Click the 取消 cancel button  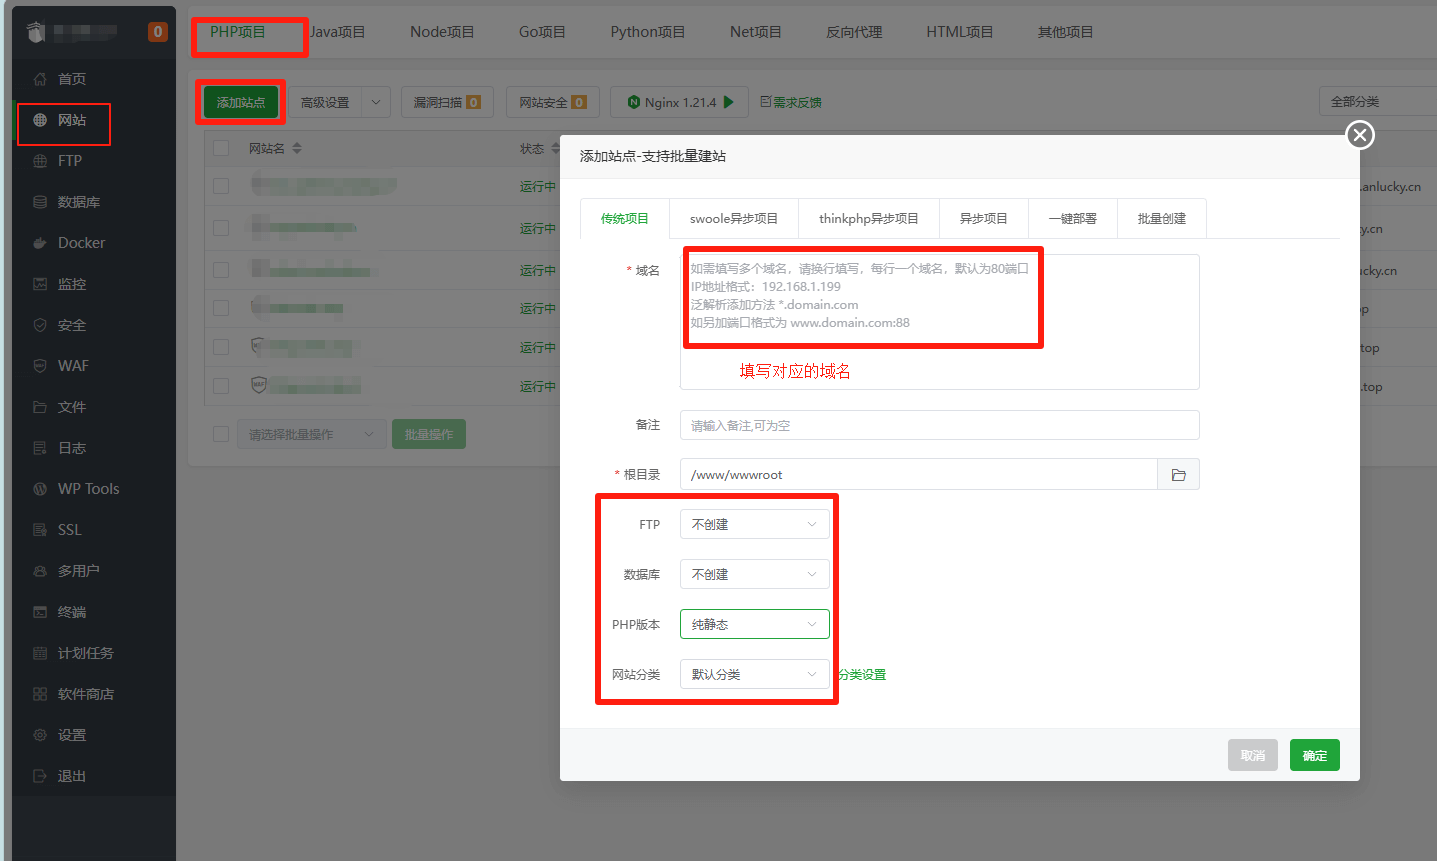(x=1253, y=755)
